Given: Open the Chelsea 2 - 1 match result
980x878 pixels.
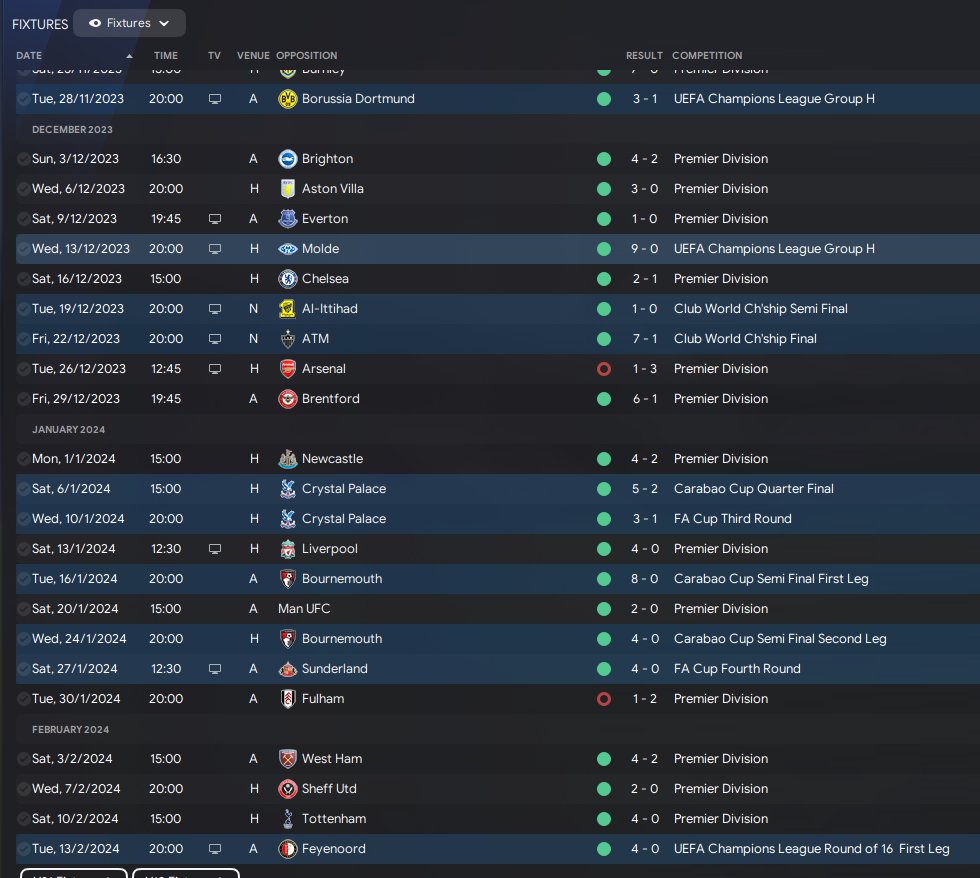Looking at the screenshot, I should pyautogui.click(x=644, y=279).
